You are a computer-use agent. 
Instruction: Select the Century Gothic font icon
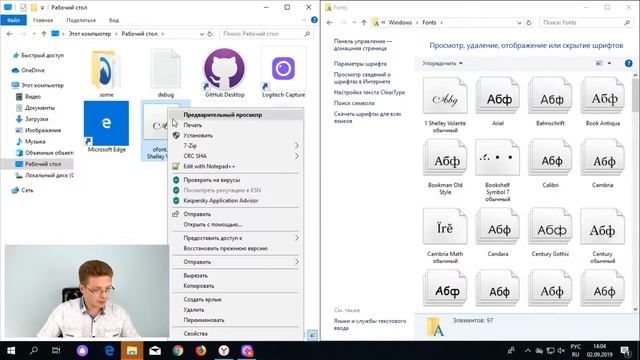coord(550,227)
